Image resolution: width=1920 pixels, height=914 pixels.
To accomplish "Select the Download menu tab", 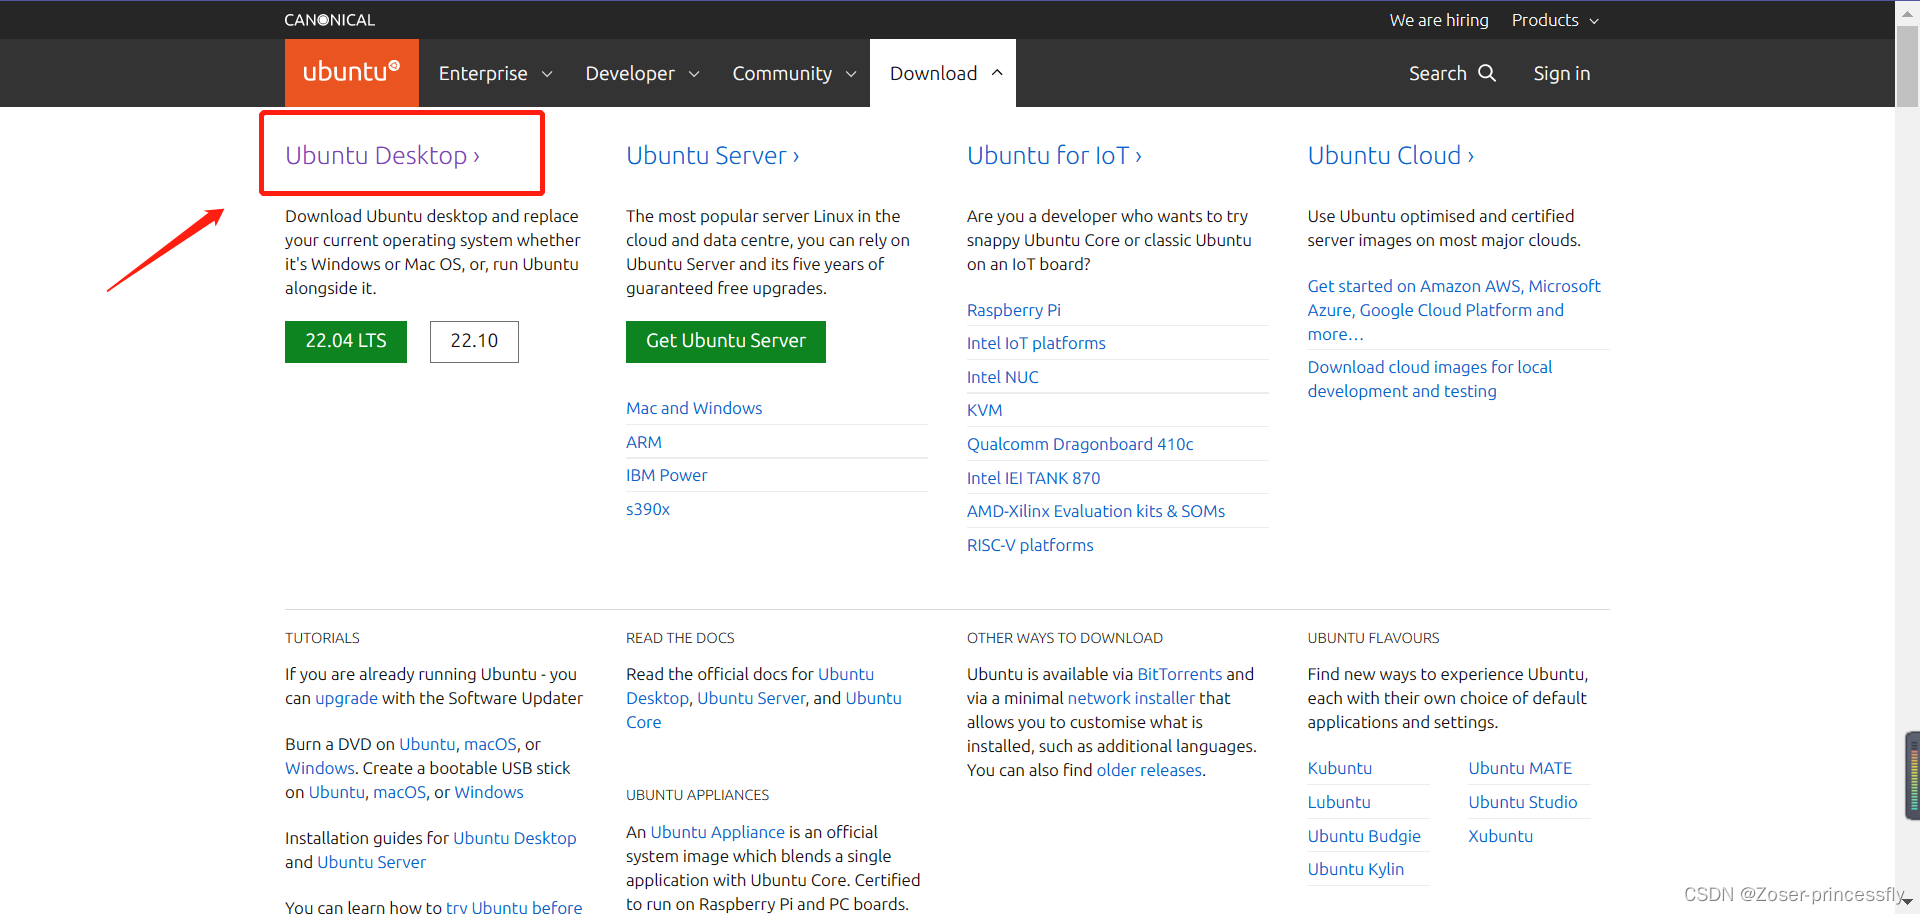I will tap(943, 73).
